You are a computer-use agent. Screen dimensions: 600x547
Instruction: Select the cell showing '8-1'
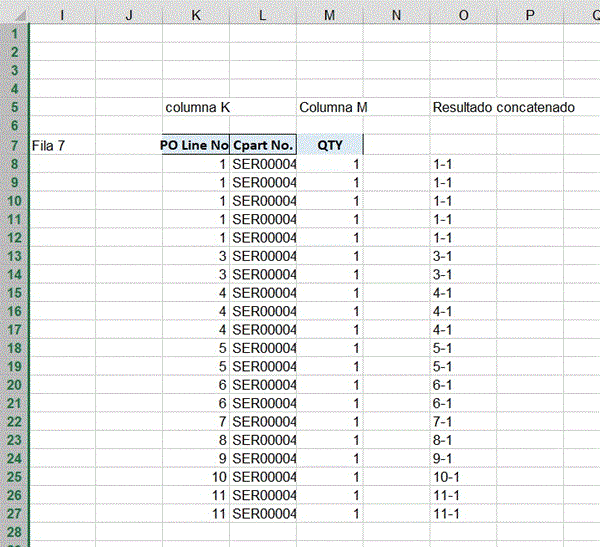point(463,440)
